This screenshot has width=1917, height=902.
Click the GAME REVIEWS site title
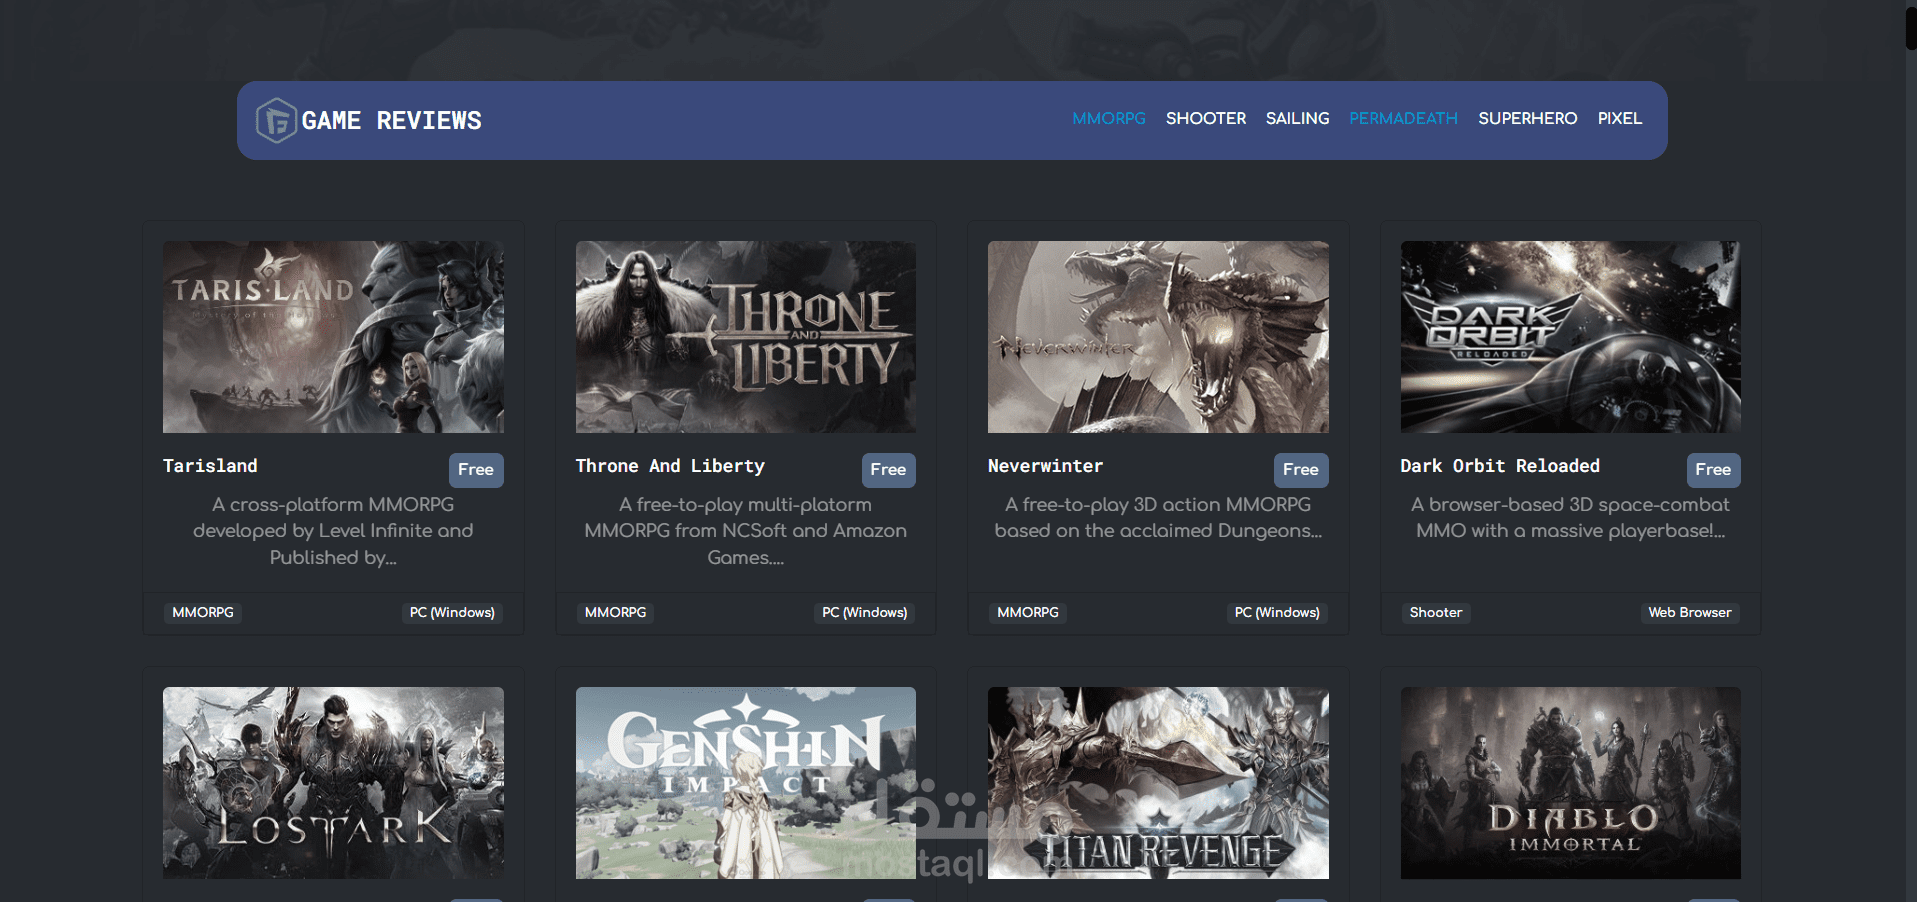pyautogui.click(x=391, y=120)
